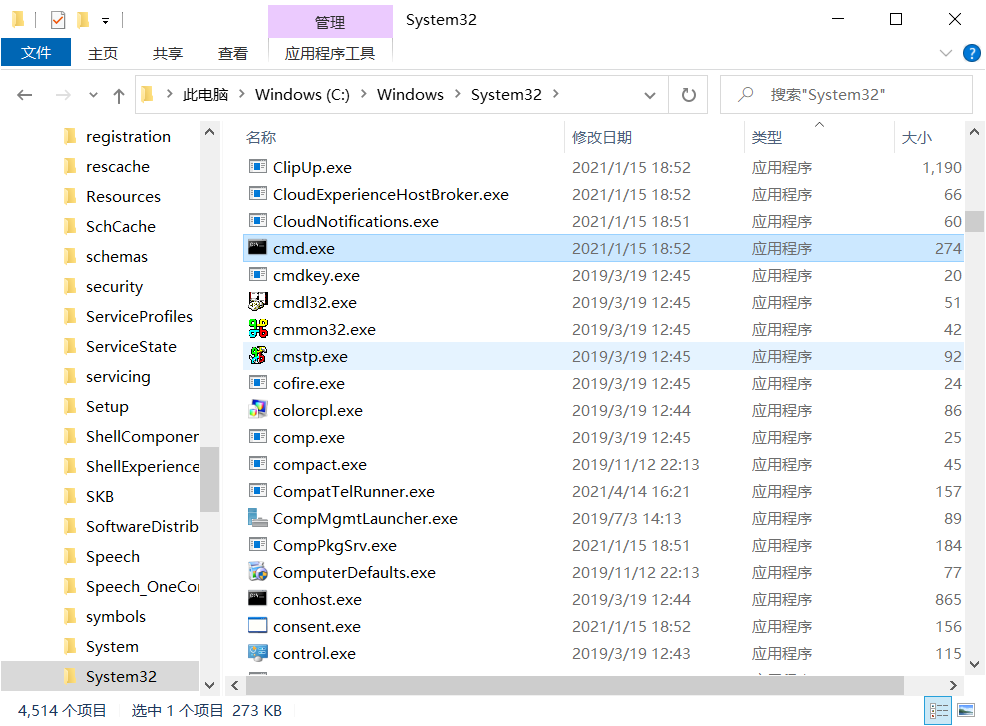Expand the ribbon with the chevron
Screen dimensions: 986x726
(x=946, y=53)
